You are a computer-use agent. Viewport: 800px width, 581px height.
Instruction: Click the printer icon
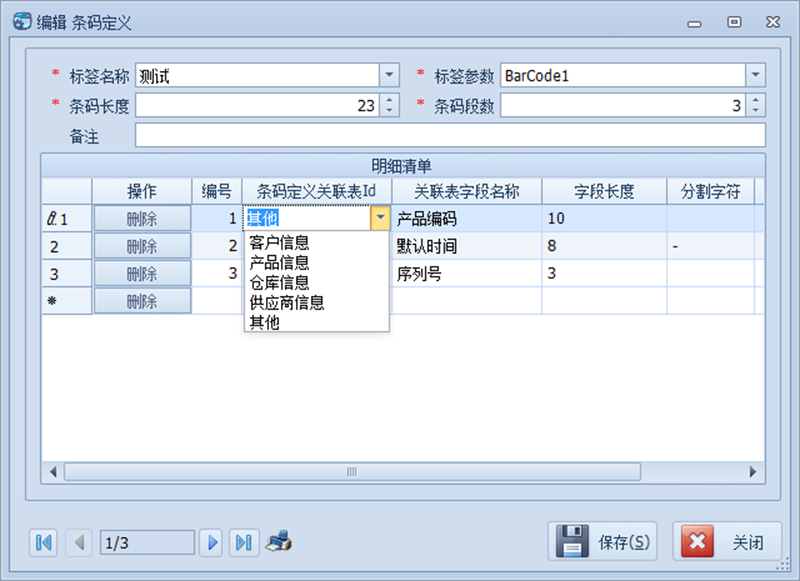click(x=279, y=542)
